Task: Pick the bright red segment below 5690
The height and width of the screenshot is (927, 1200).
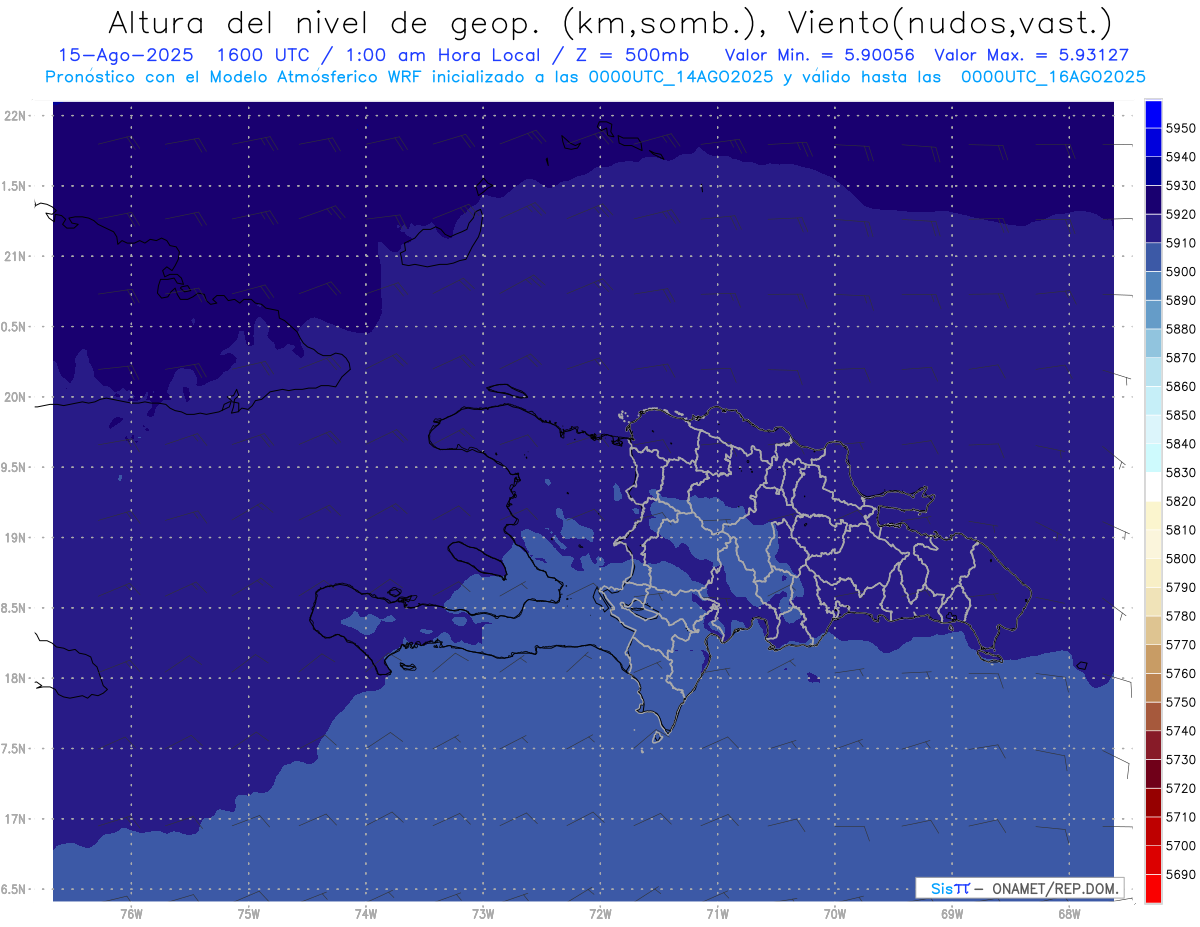Action: pos(1152,888)
